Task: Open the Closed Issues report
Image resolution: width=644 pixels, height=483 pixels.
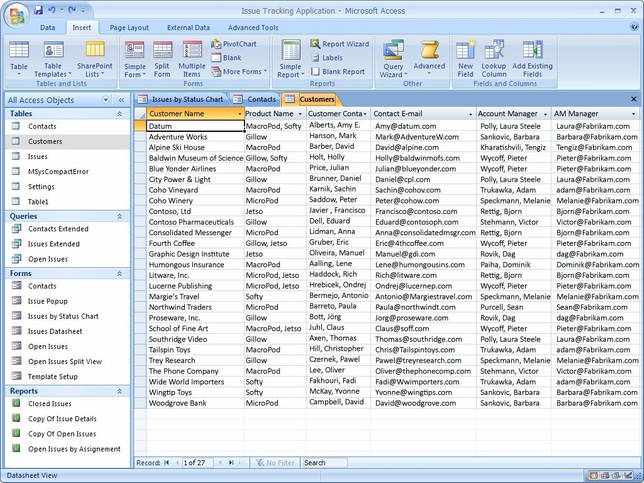Action: coord(50,404)
